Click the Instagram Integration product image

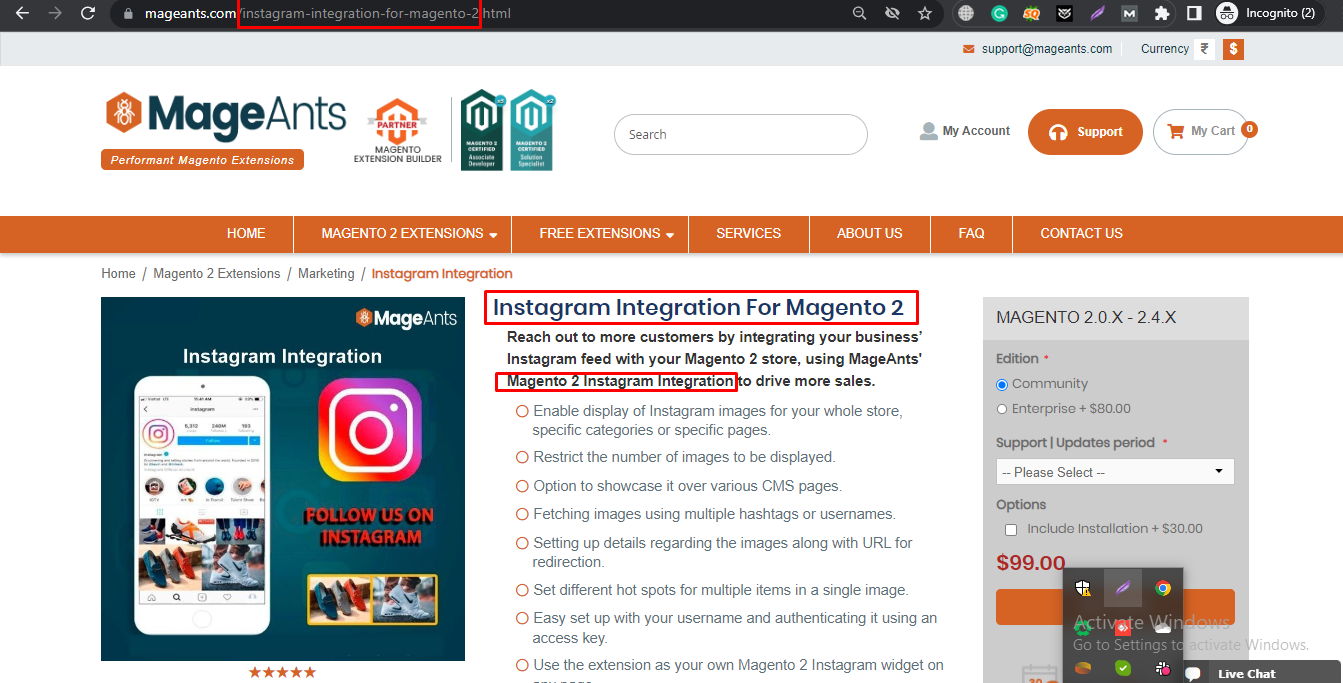[283, 479]
